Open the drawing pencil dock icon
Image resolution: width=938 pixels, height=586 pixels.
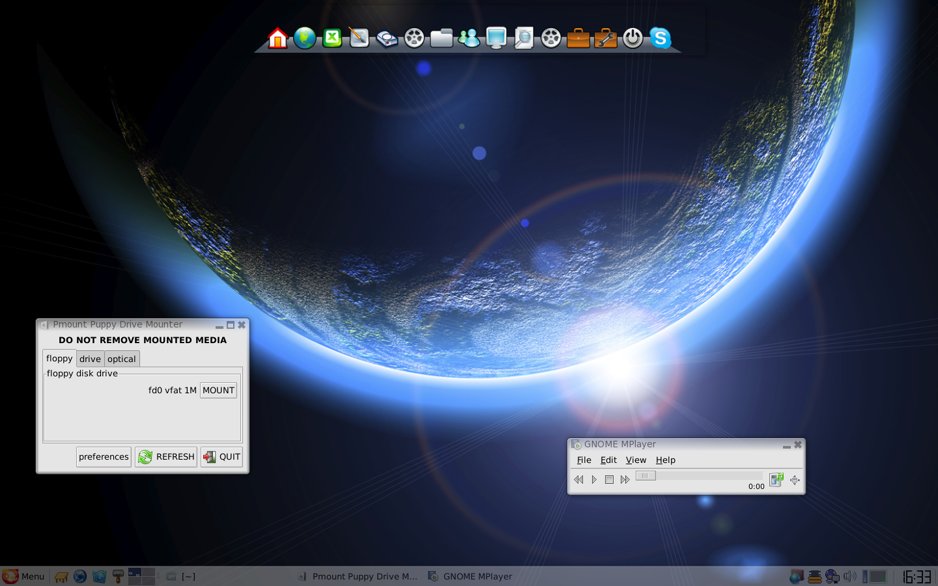click(359, 38)
